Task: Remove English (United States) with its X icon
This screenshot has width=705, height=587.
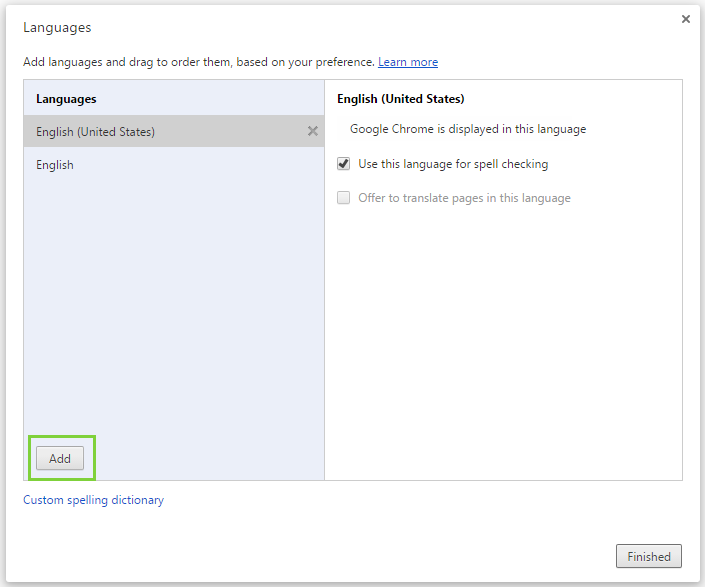Action: pos(312,131)
